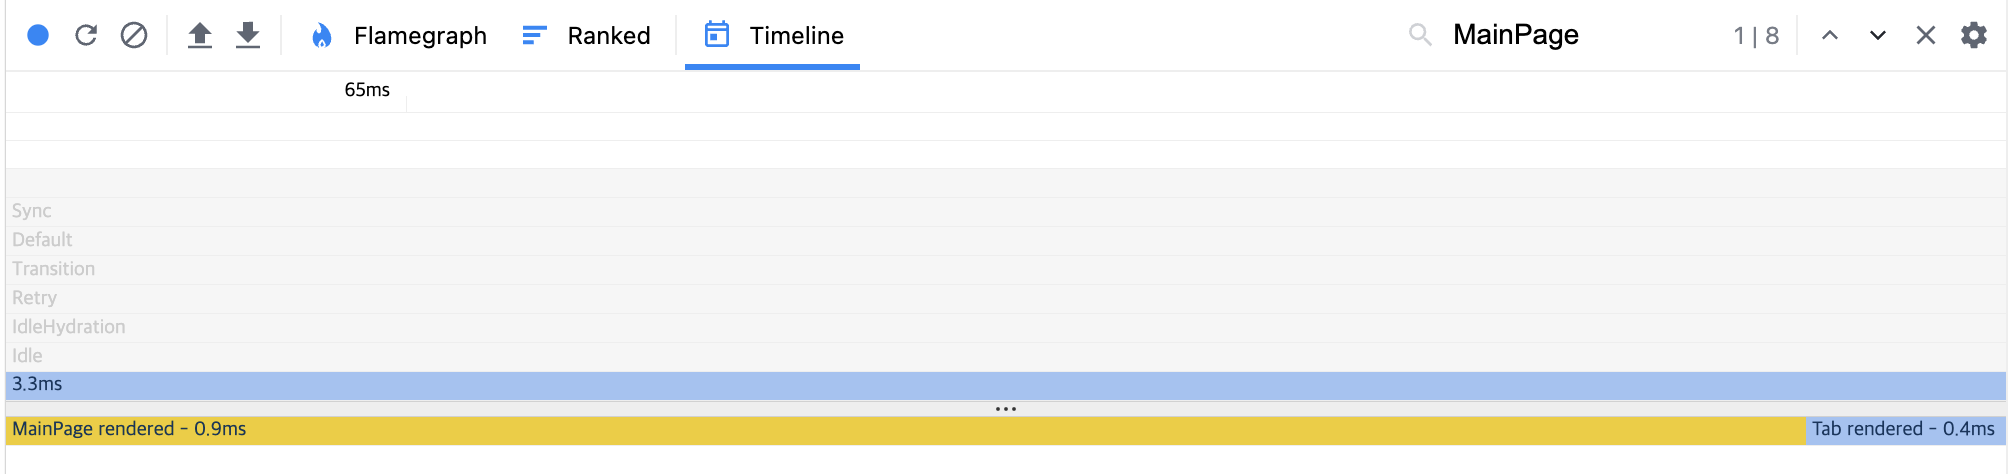
Task: Open the settings gear icon
Action: [1974, 36]
